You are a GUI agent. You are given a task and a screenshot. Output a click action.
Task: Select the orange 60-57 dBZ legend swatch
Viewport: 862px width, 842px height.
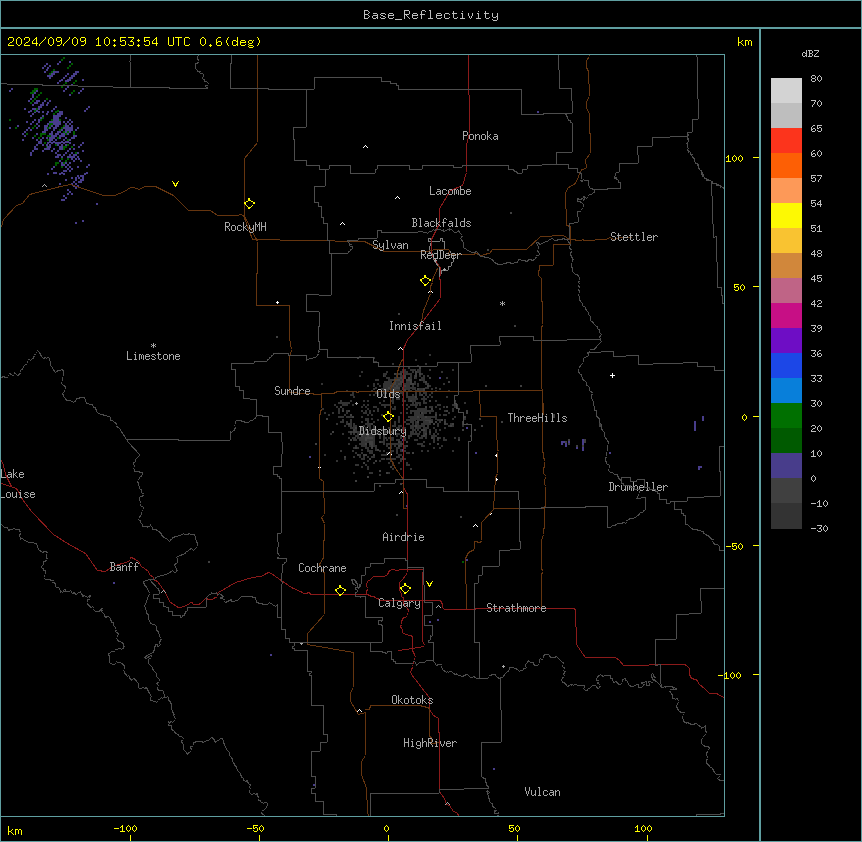[786, 165]
